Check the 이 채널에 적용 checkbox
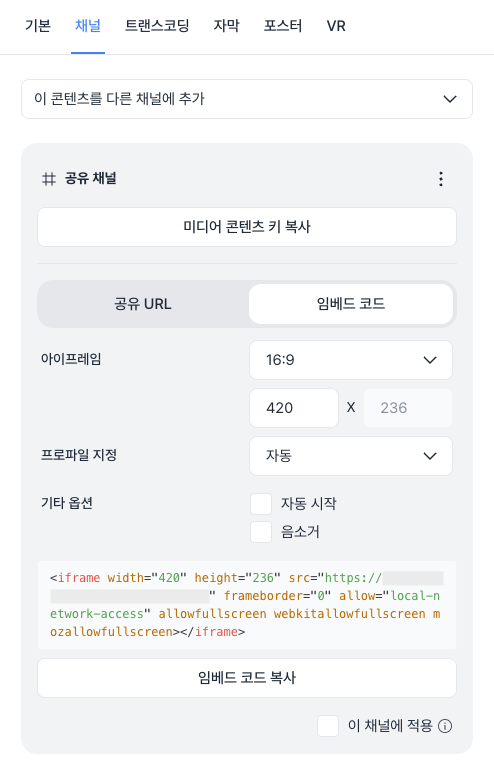The height and width of the screenshot is (774, 494). (x=328, y=726)
